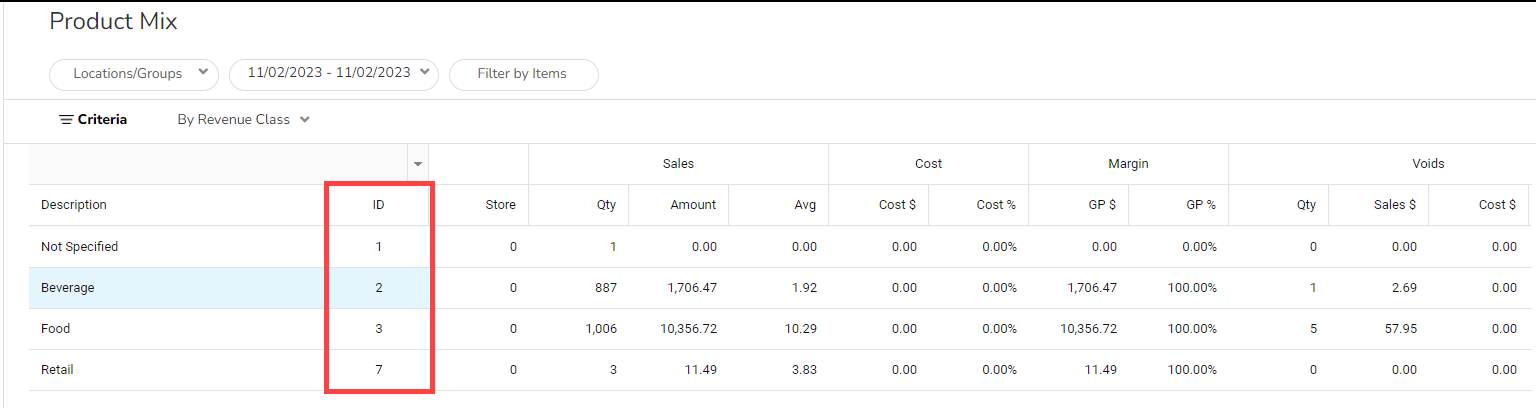Expand the By Revenue Class dropdown
Image resolution: width=1536 pixels, height=408 pixels.
click(x=243, y=120)
